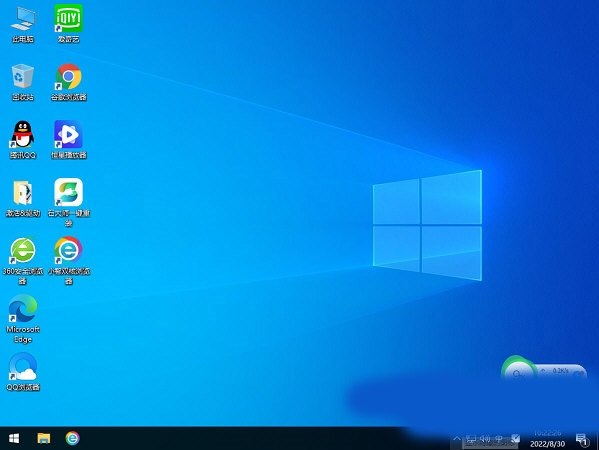Open 360 Secure Browser (360安全浏览器) shortcut
This screenshot has height=450, width=599.
[x=23, y=261]
